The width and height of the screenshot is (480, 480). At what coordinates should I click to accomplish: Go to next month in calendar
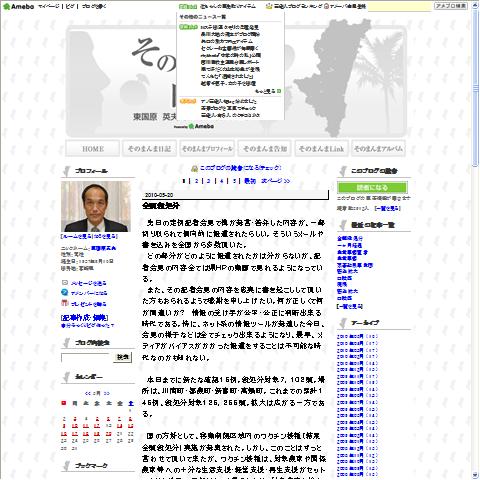[x=107, y=393]
